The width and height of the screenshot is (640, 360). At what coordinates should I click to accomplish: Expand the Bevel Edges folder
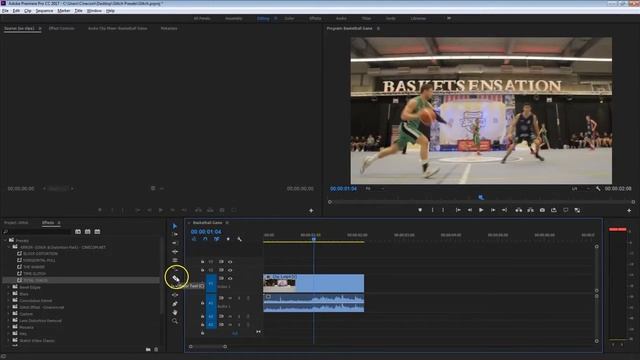(9, 287)
